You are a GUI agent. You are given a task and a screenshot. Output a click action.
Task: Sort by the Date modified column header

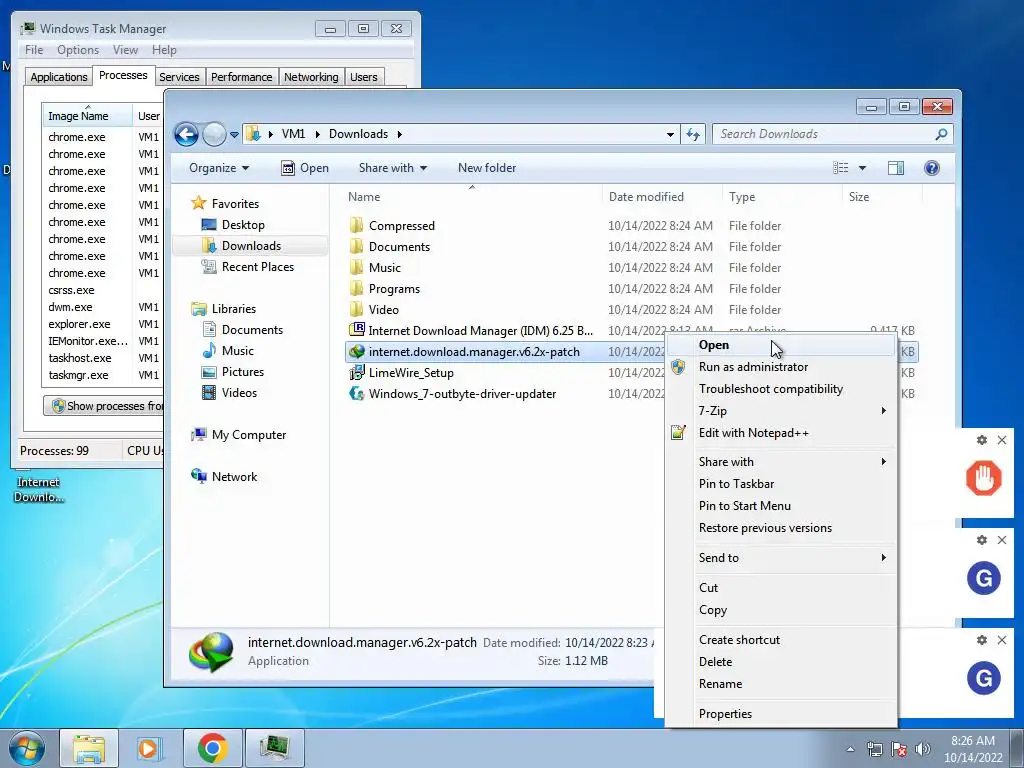pyautogui.click(x=662, y=197)
